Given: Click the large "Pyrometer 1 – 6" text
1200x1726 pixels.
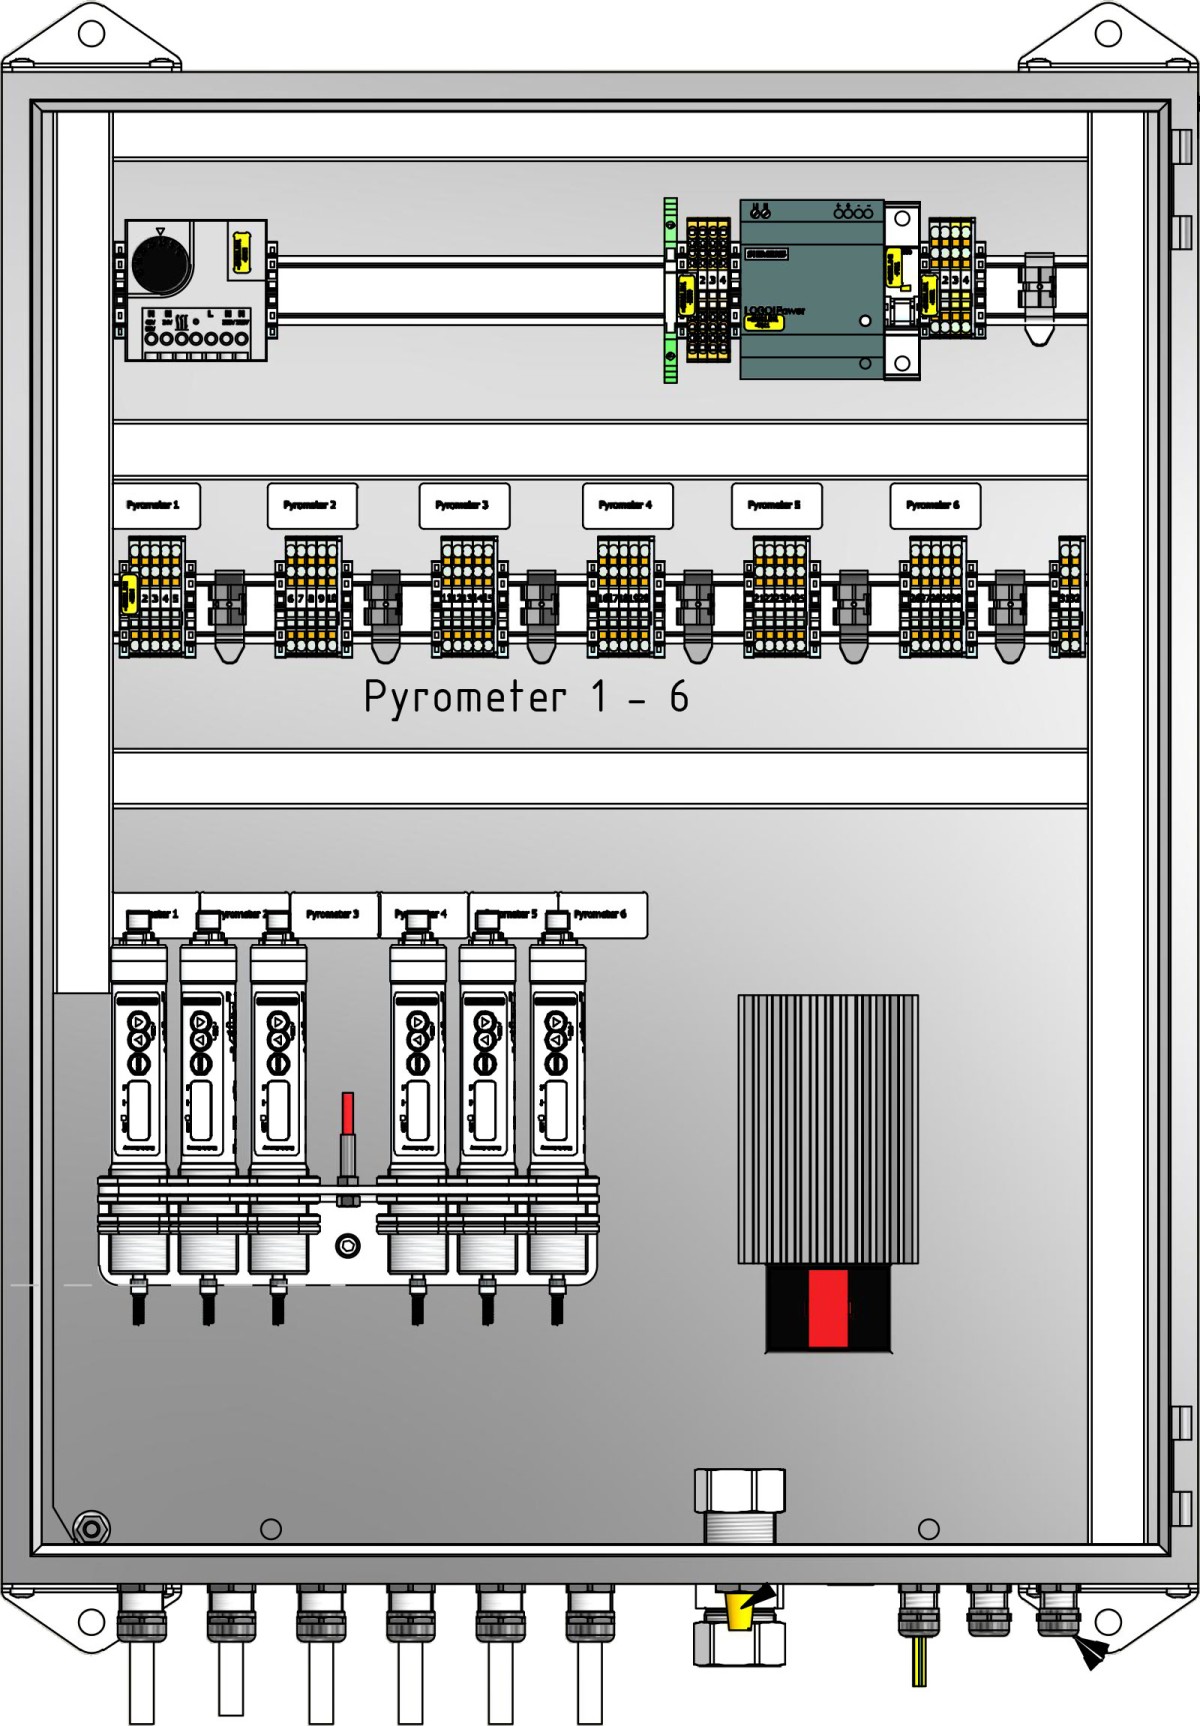Looking at the screenshot, I should point(526,697).
